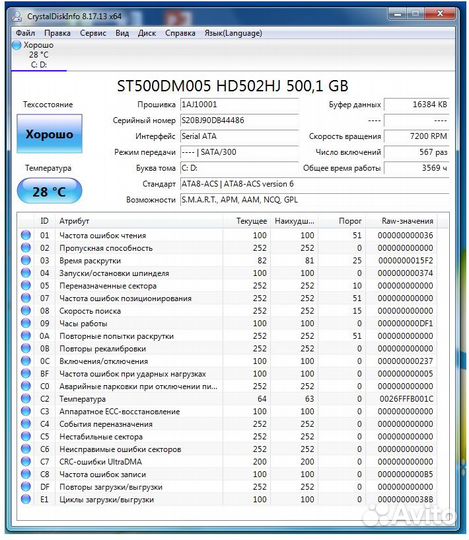
Task: Click the rotation rate value 7200 RPM
Action: (x=417, y=136)
